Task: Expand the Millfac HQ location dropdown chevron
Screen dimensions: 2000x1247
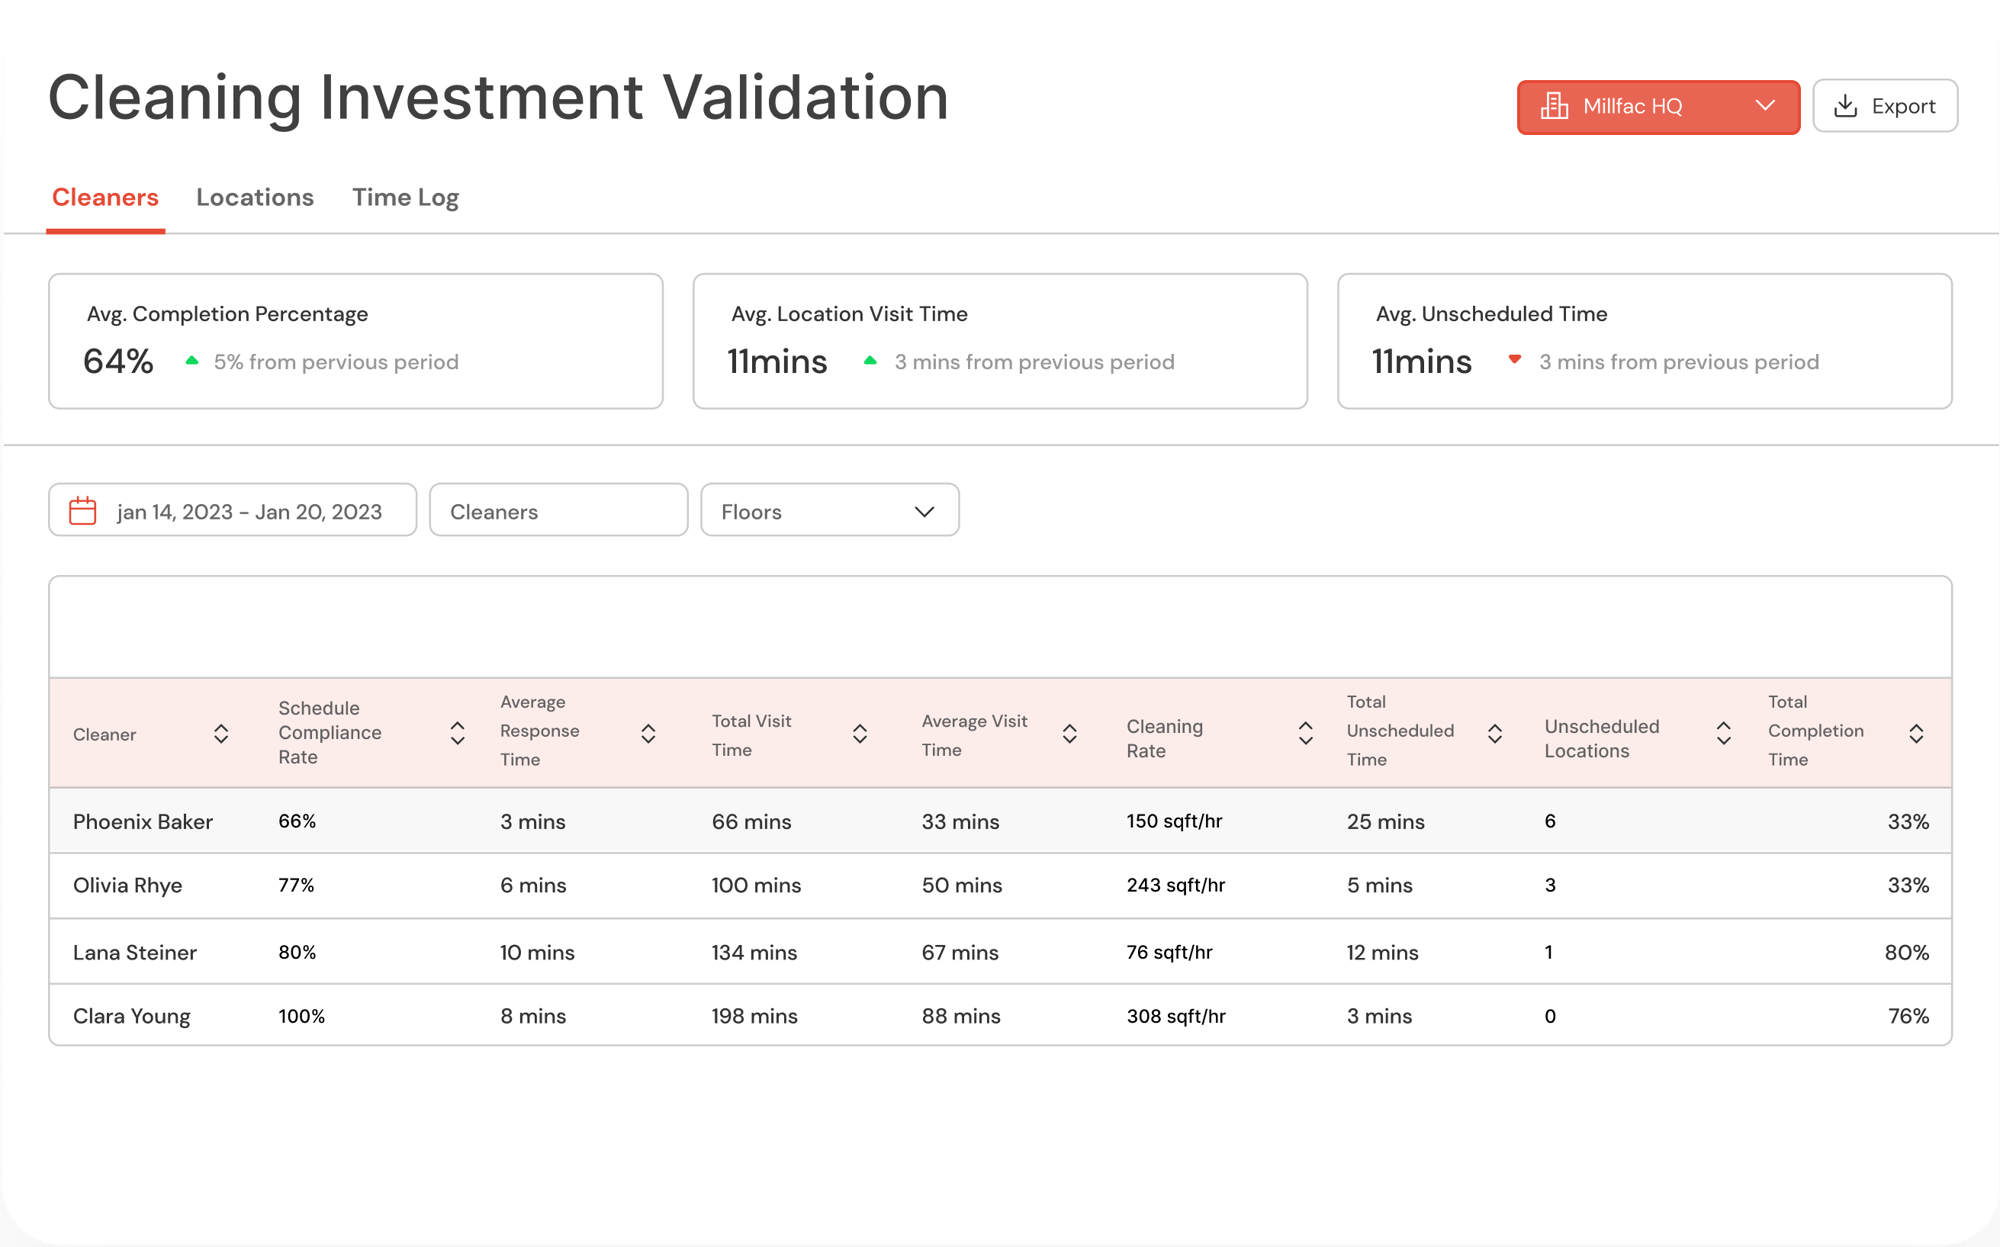Action: pos(1766,106)
